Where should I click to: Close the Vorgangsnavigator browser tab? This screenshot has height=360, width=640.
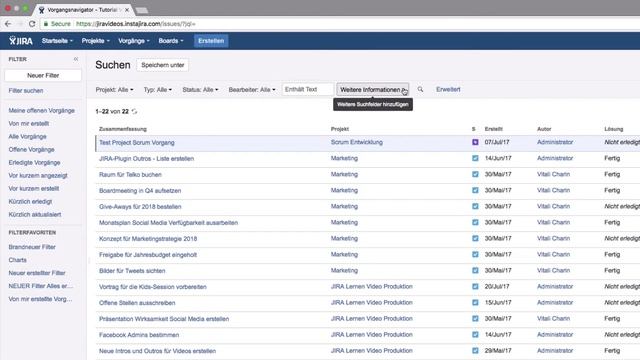[x=127, y=9]
